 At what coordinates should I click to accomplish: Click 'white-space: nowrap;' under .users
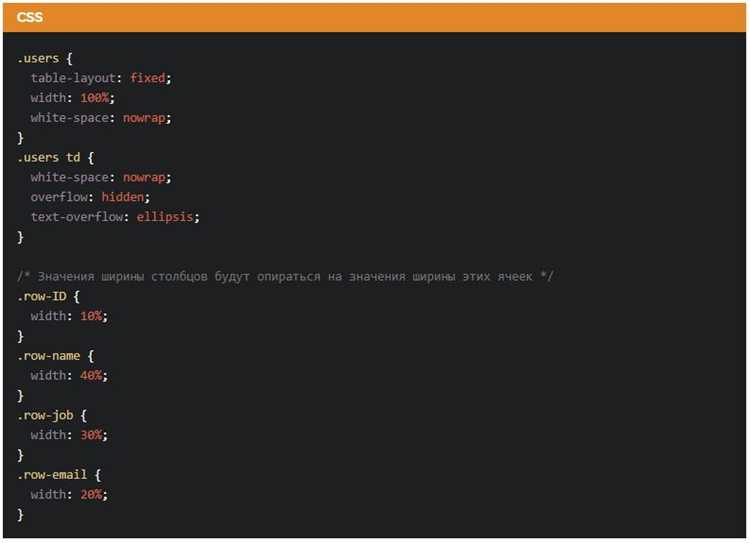tap(101, 118)
